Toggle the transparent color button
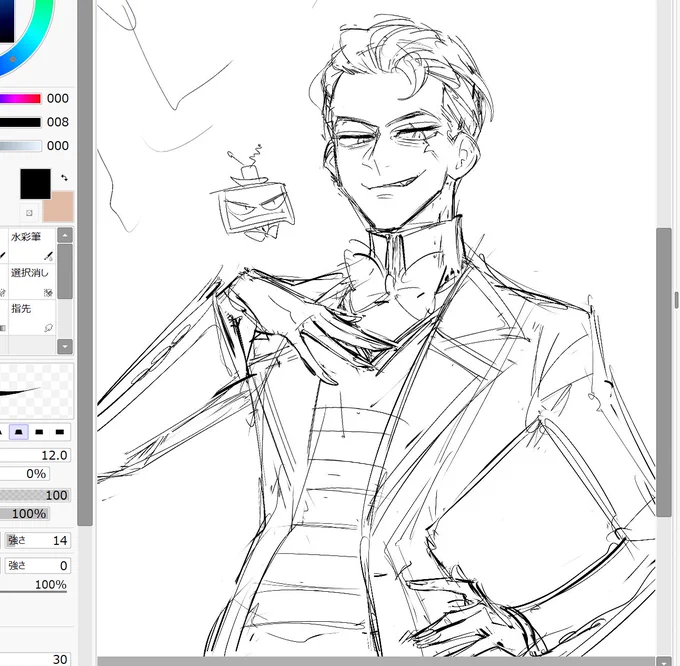The width and height of the screenshot is (680, 666). click(29, 213)
